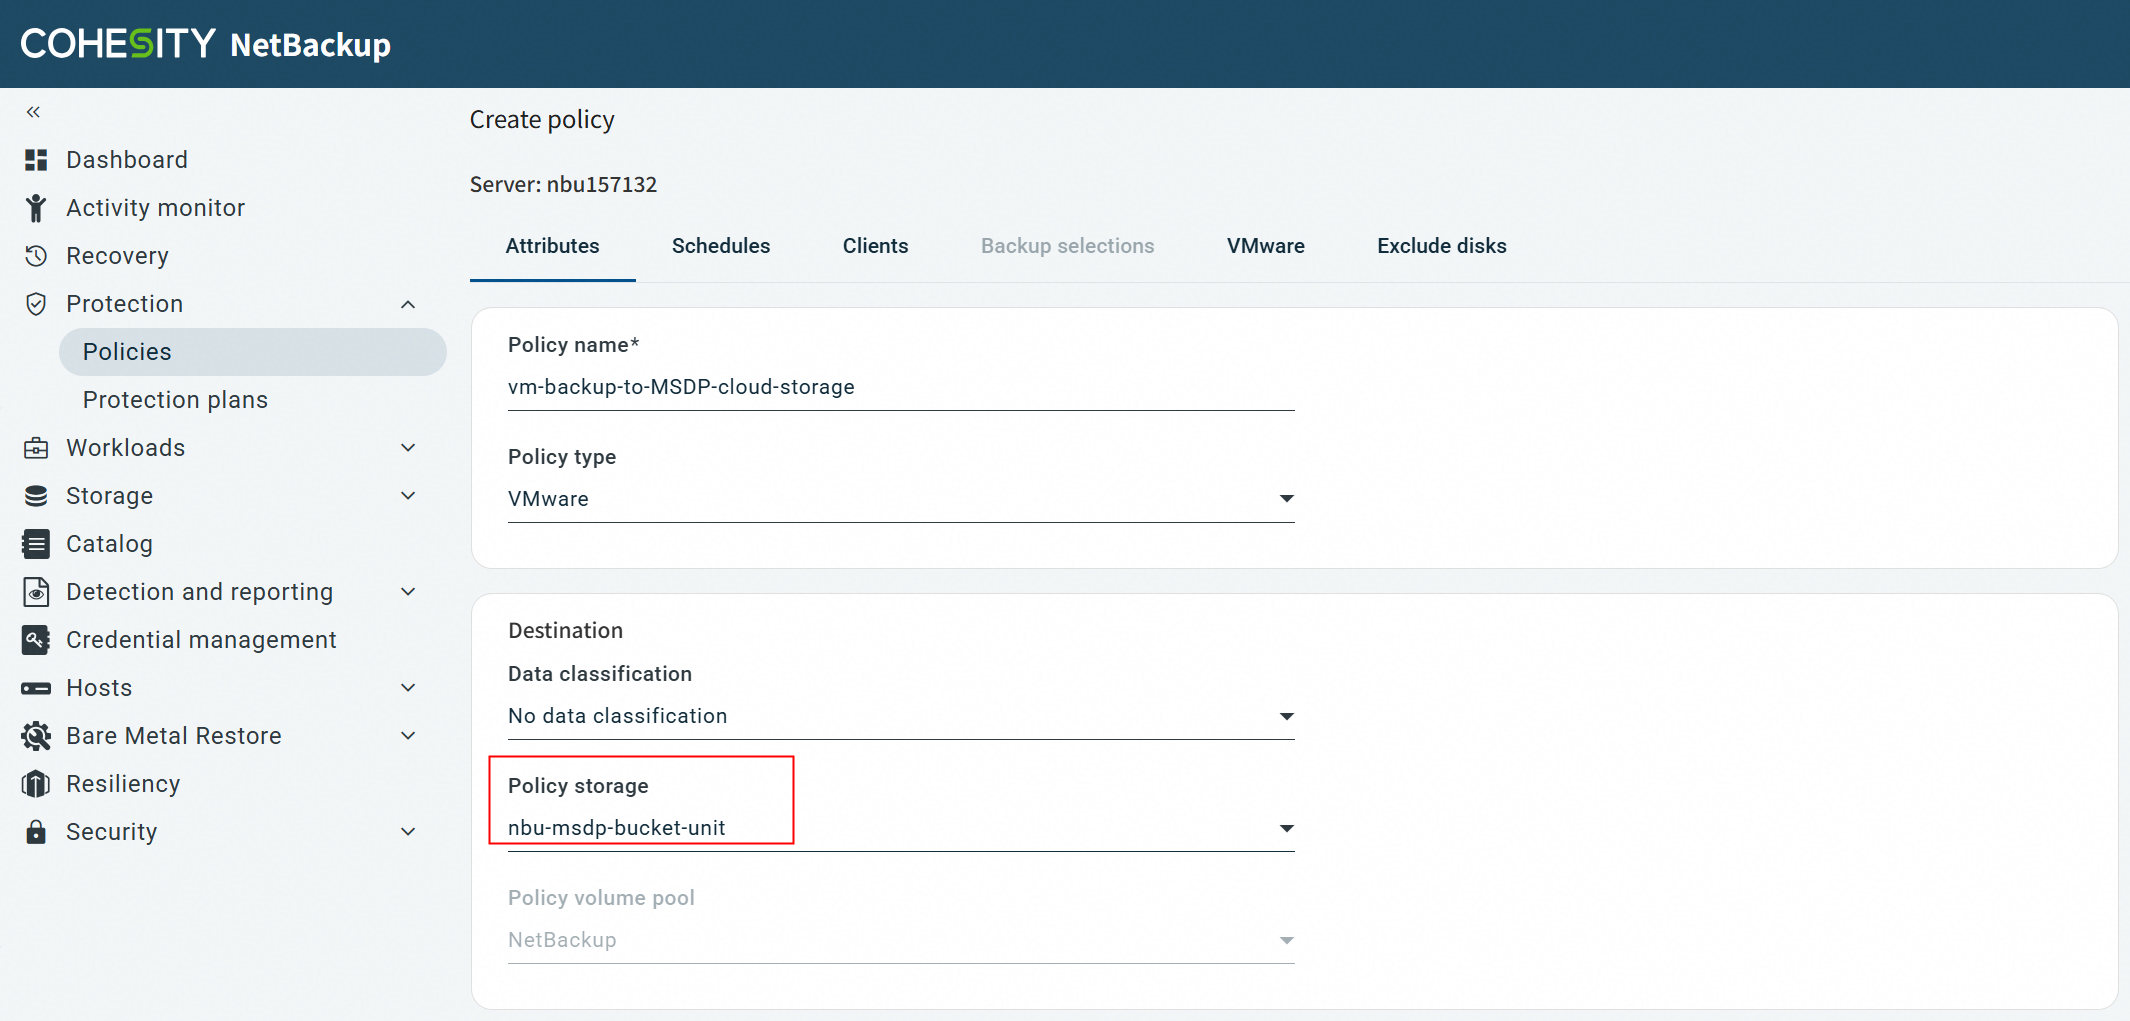Click the Security menu label
The image size is (2130, 1021).
[x=112, y=832]
